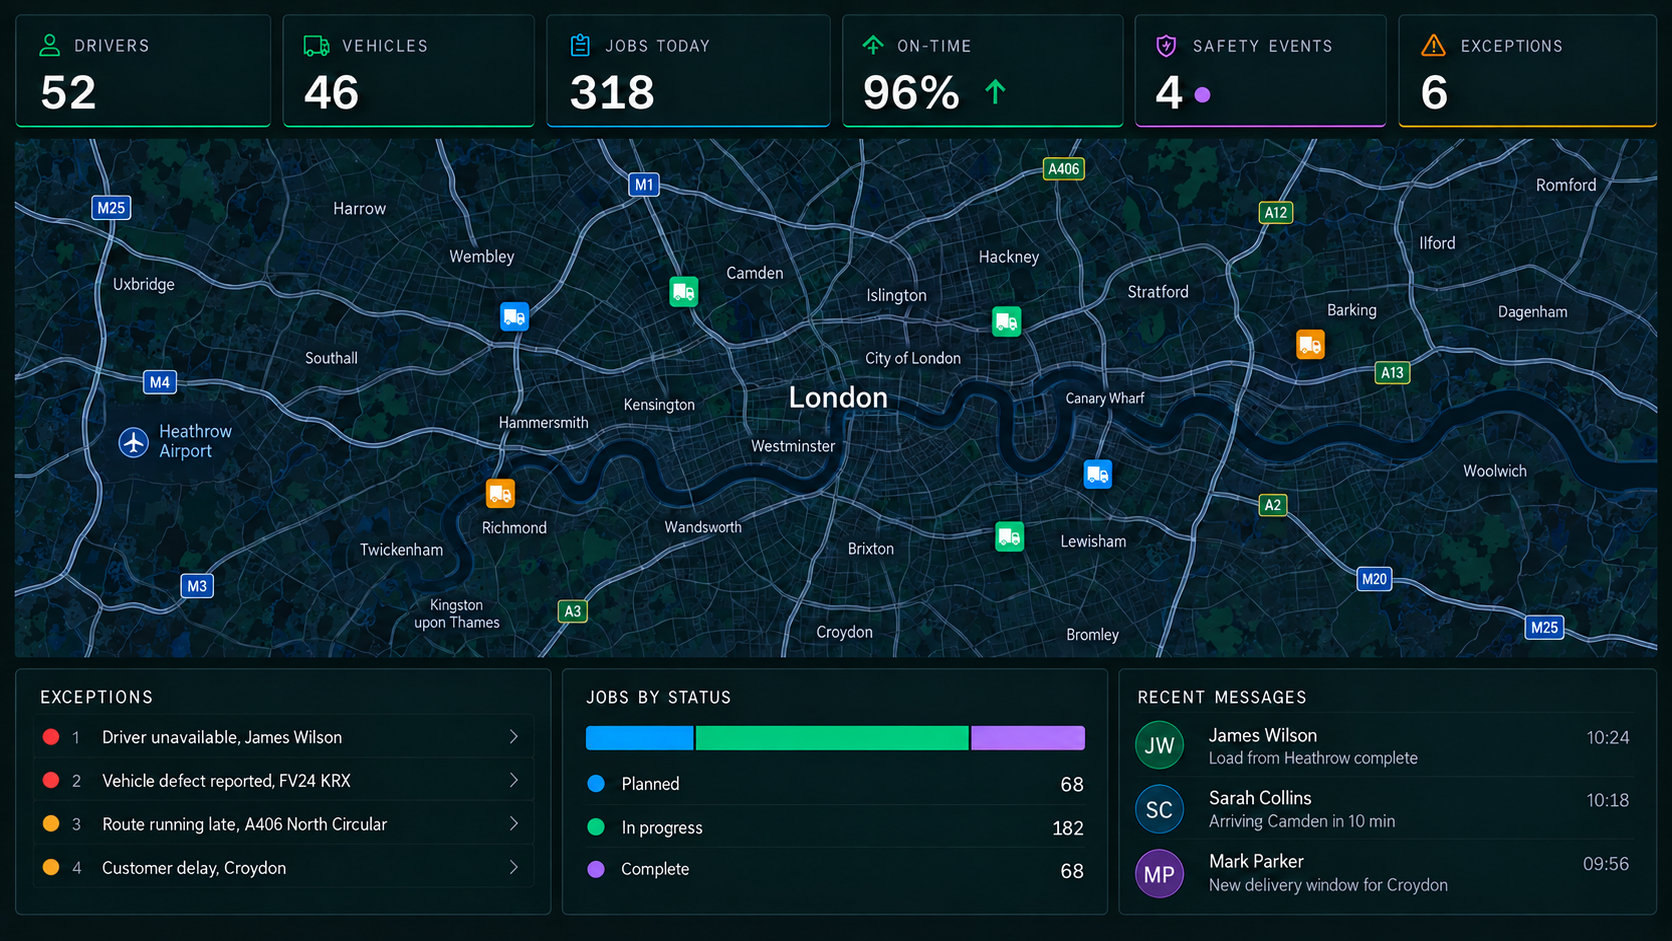
Task: Select the Vehicles truck icon
Action: tap(316, 45)
